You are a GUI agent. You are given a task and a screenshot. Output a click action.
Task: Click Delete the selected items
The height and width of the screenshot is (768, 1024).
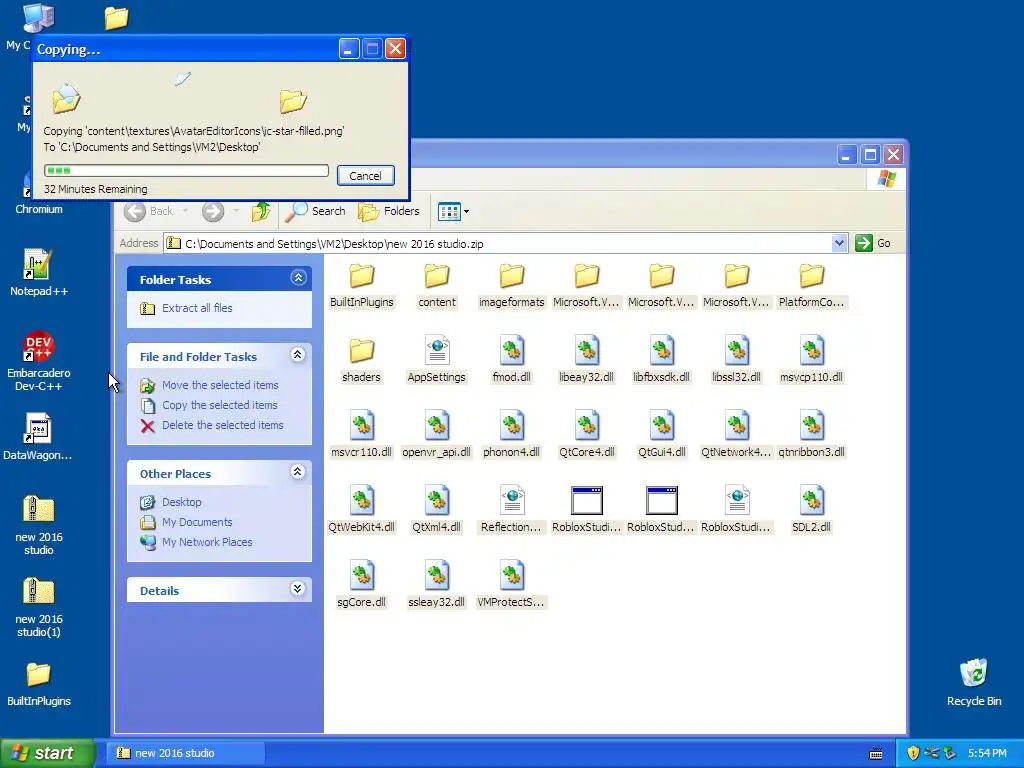pyautogui.click(x=222, y=425)
